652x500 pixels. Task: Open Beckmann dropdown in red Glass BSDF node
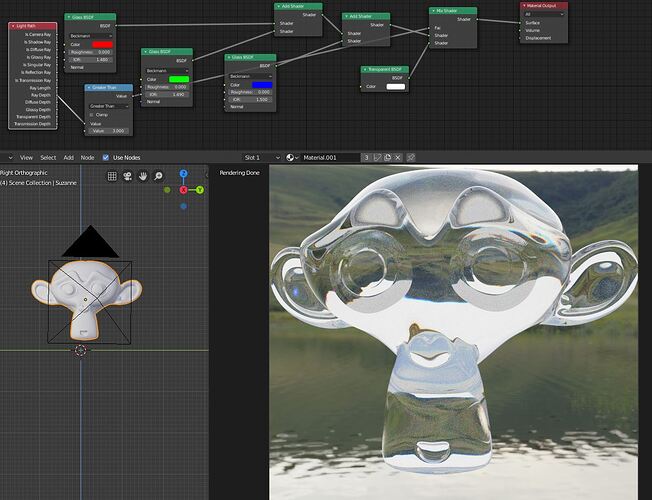[x=91, y=36]
